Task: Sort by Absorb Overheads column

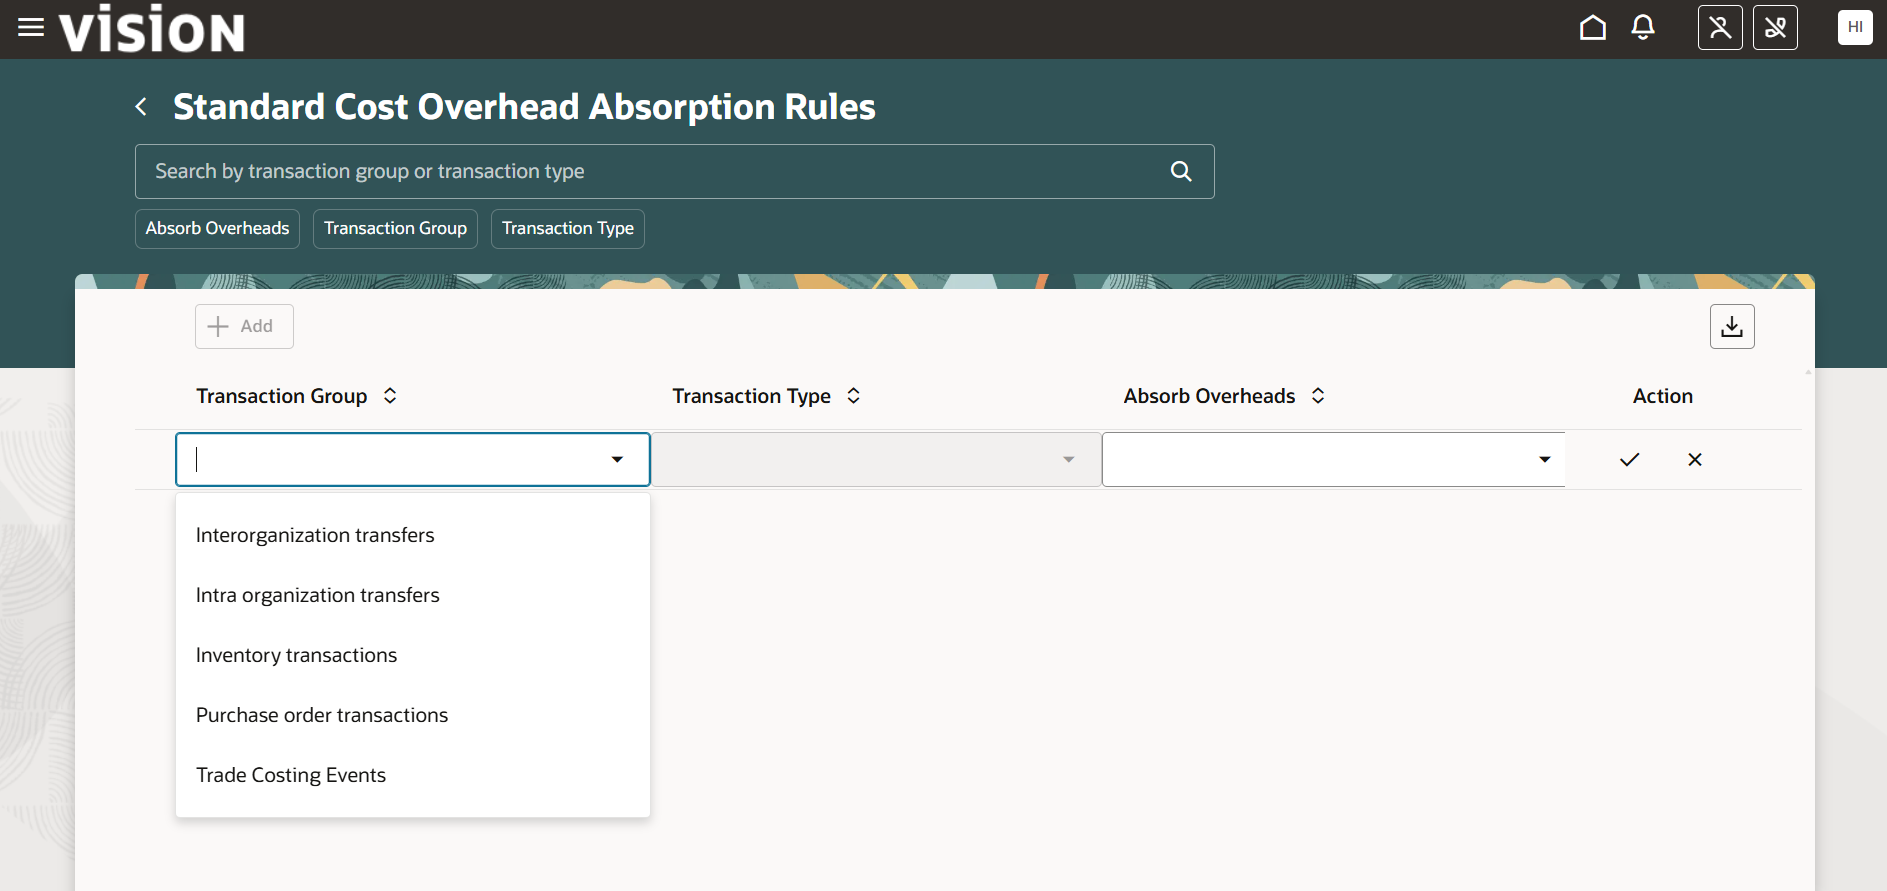Action: [x=1318, y=396]
